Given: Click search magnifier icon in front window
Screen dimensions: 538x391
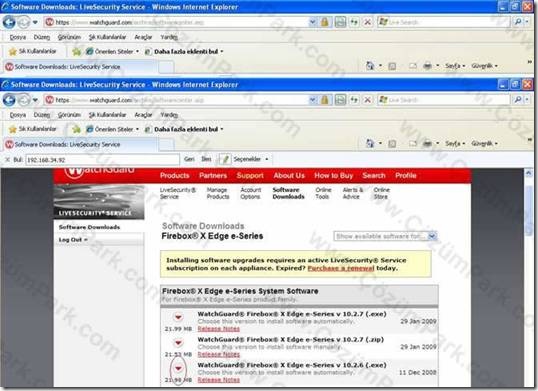Looking at the screenshot, I should click(x=518, y=99).
